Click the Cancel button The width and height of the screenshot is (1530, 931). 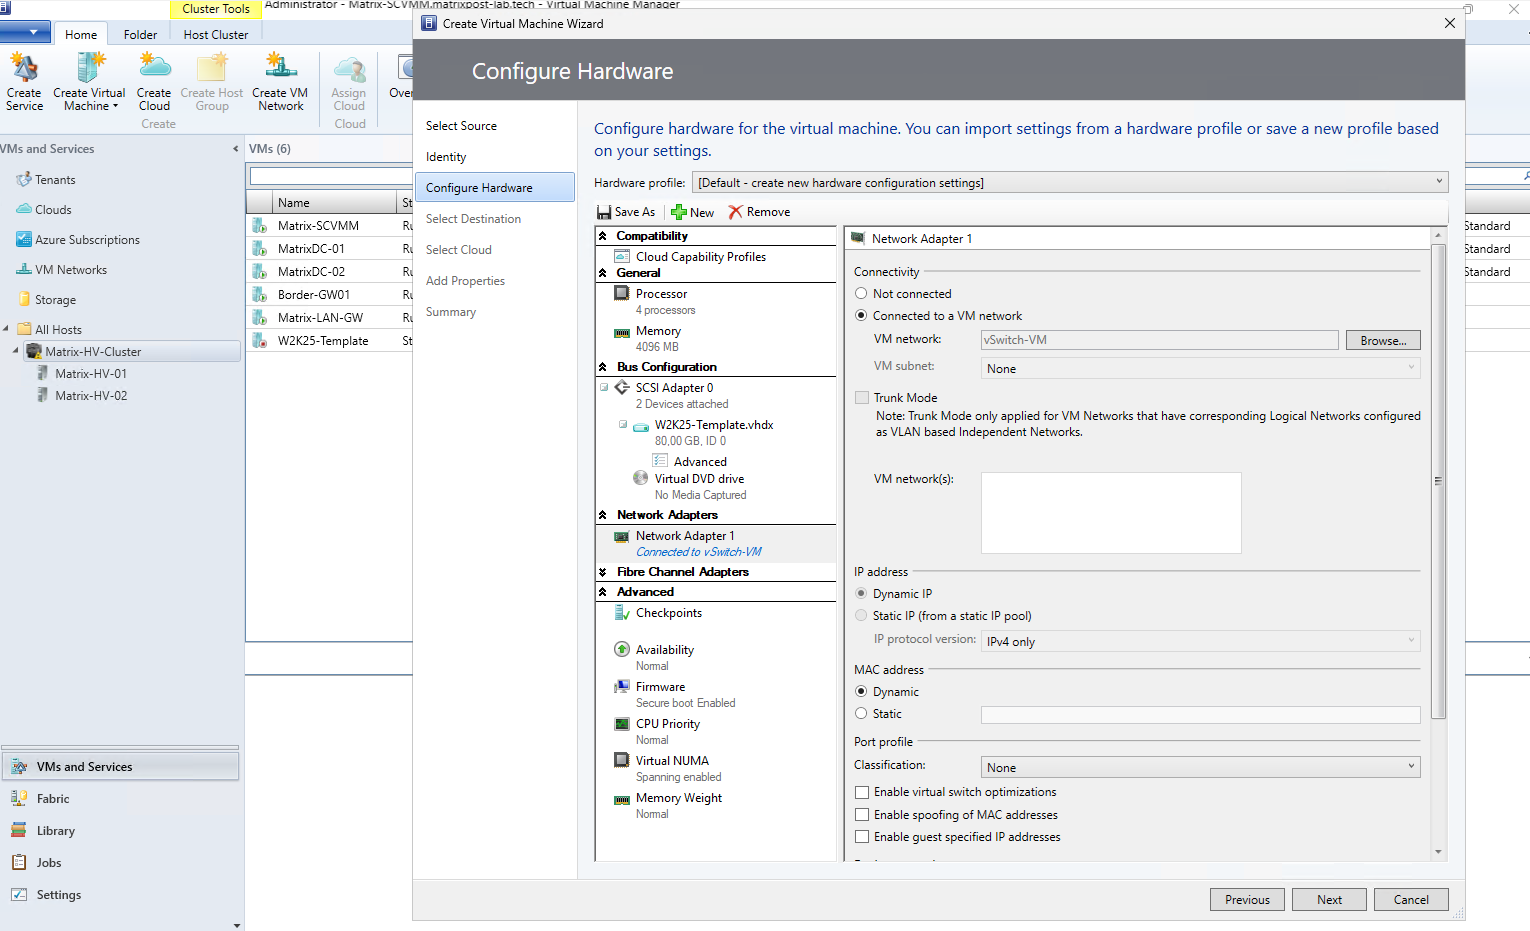[x=1411, y=900]
